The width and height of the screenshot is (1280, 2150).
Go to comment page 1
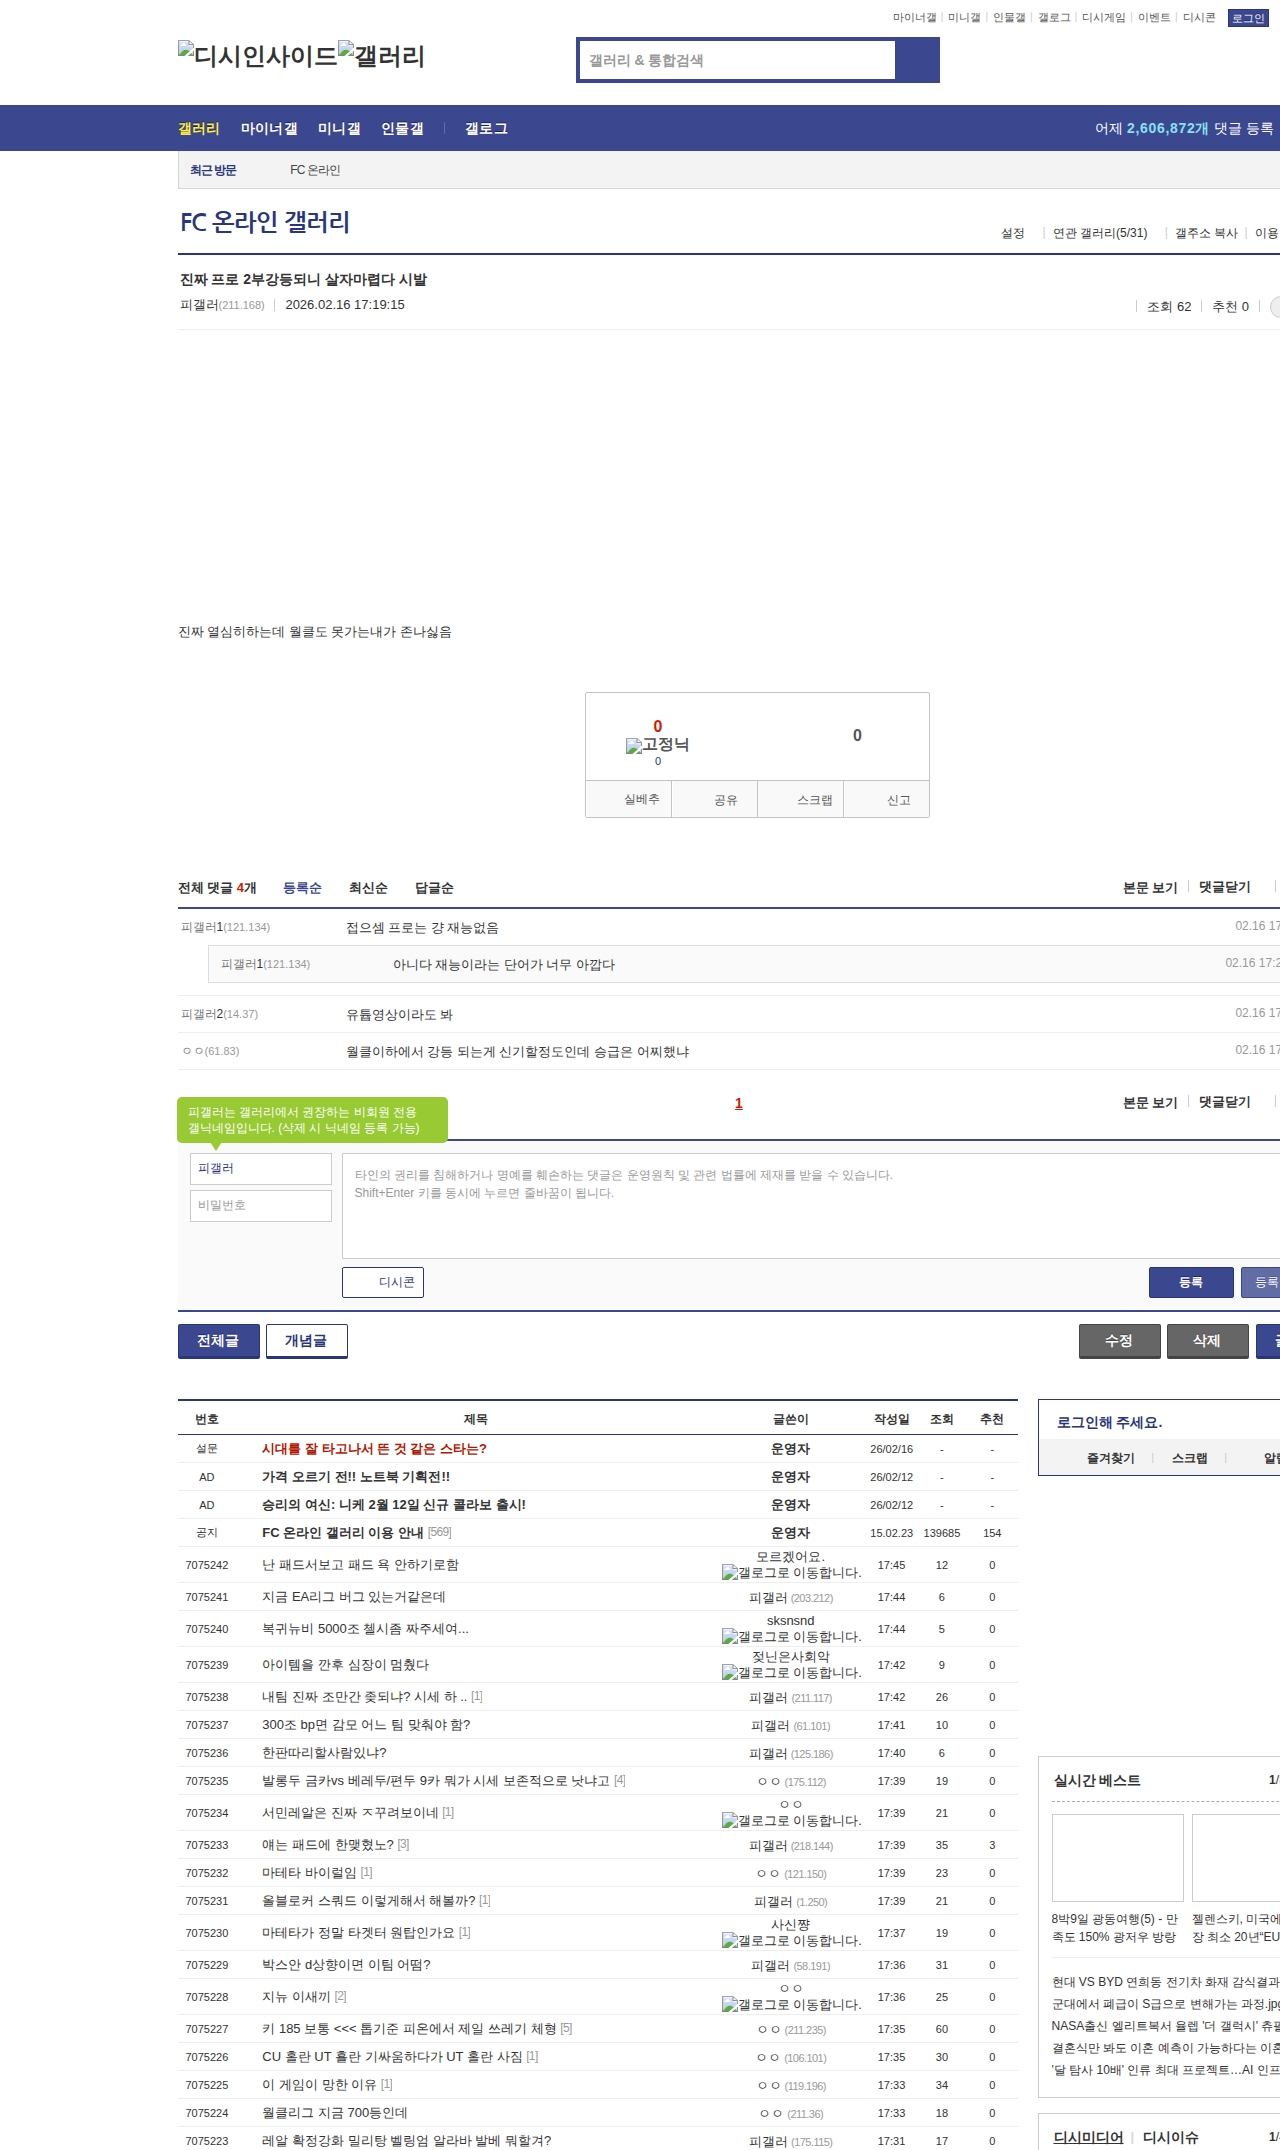tap(739, 1103)
